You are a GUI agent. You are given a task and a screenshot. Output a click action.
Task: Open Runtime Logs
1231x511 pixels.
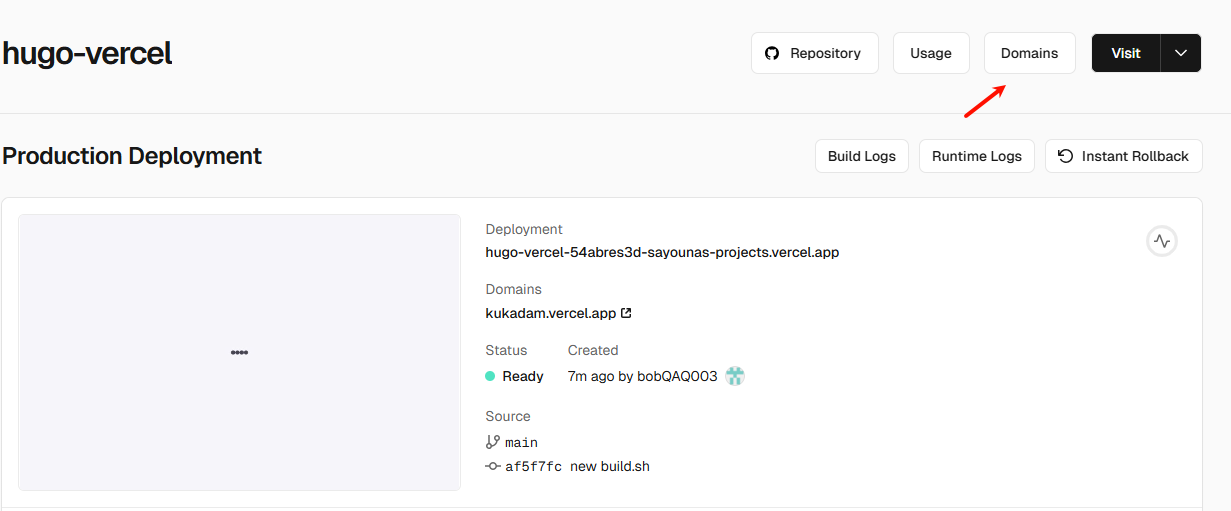click(976, 156)
